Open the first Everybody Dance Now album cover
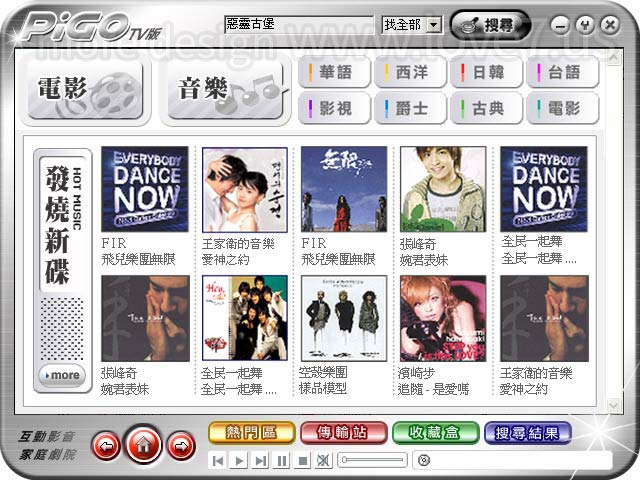The width and height of the screenshot is (640, 480). (145, 189)
